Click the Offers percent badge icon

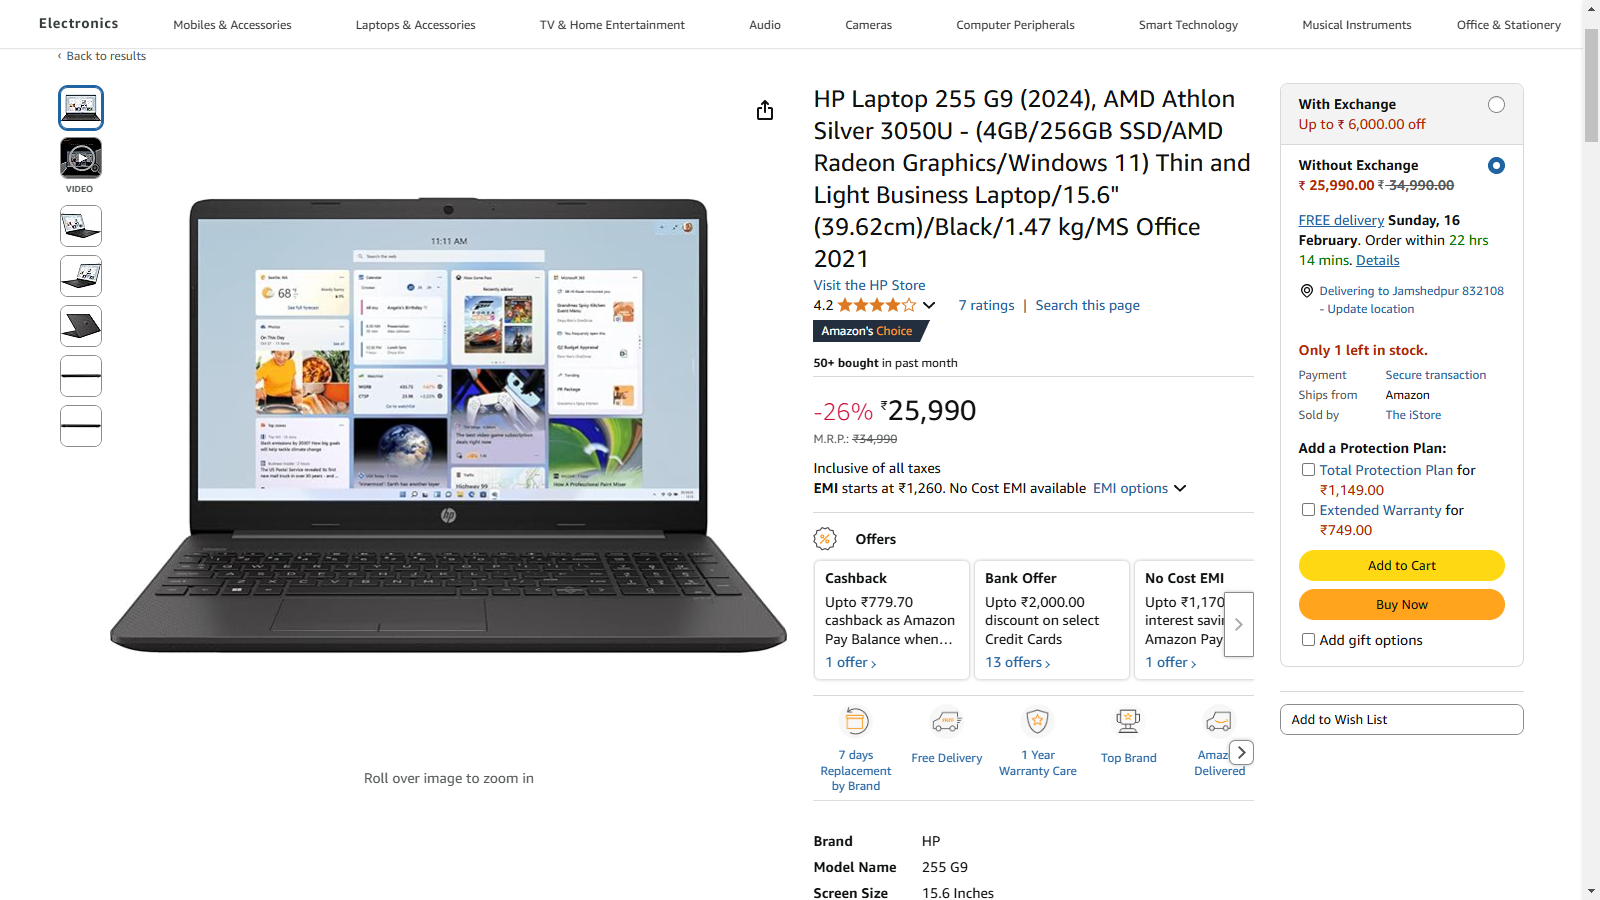tap(825, 539)
